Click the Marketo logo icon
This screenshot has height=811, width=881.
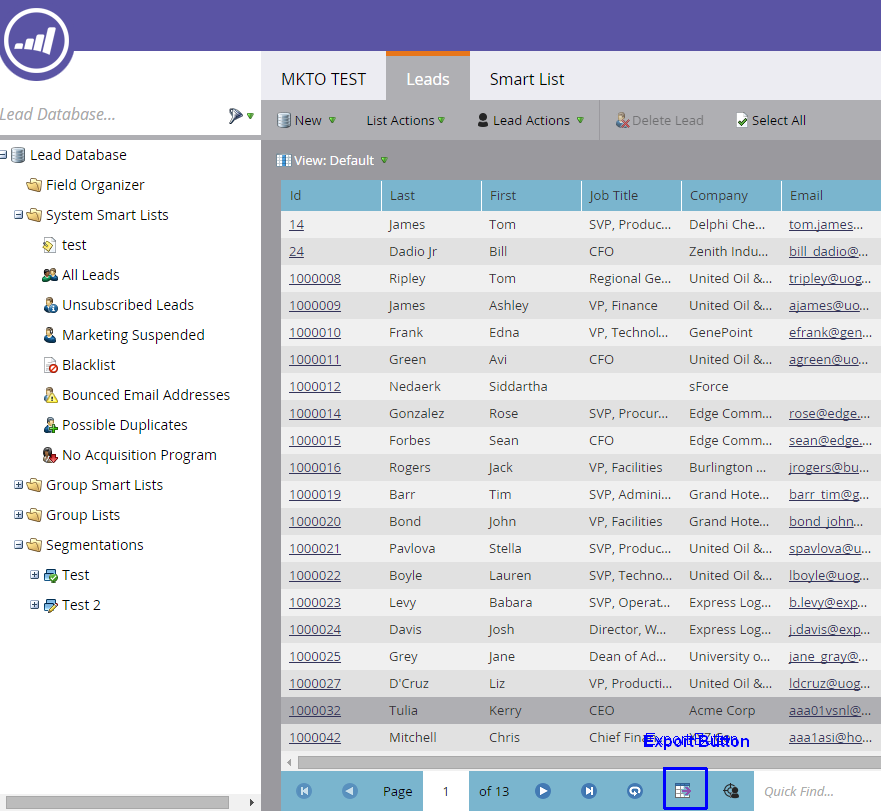(37, 42)
